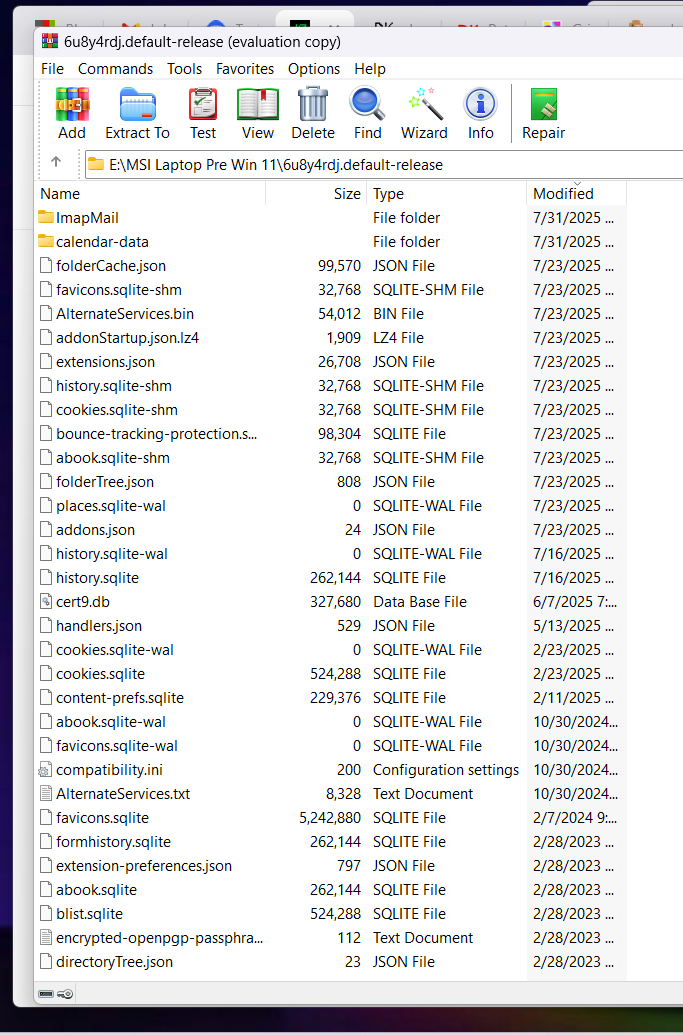Select bounce-tracking-protection.s... file
683x1035 pixels.
(x=156, y=434)
